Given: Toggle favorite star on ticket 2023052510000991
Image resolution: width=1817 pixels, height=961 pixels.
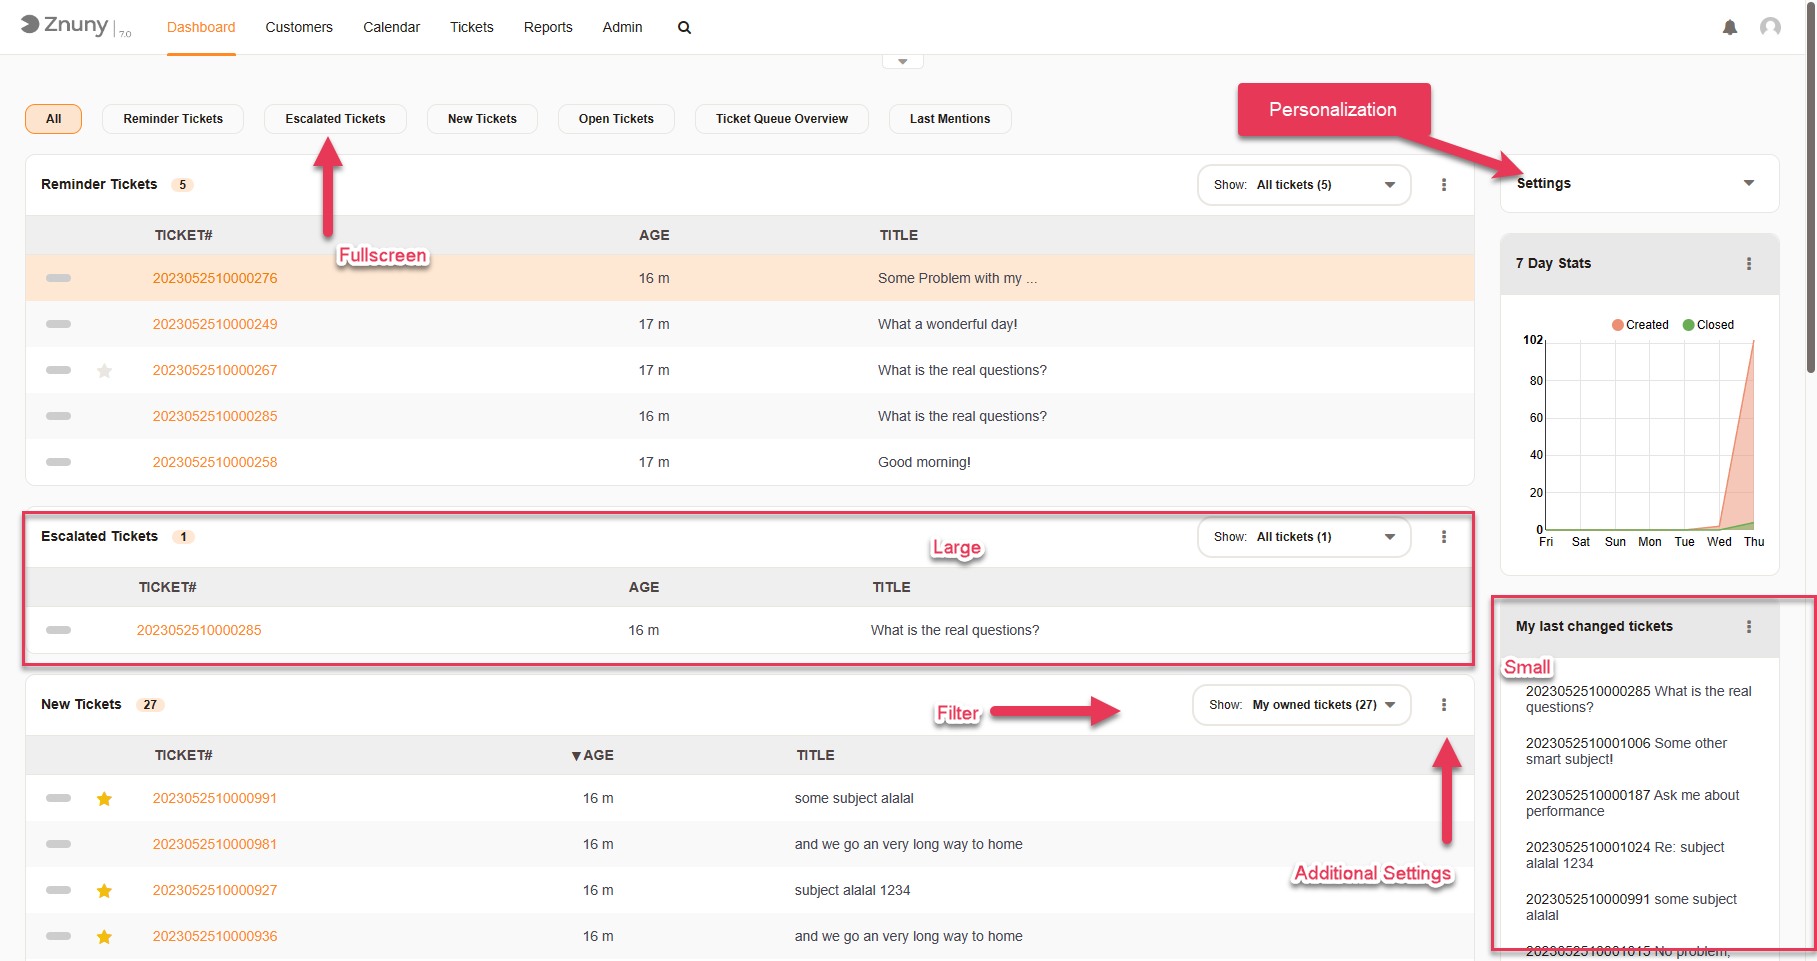Looking at the screenshot, I should [x=104, y=799].
